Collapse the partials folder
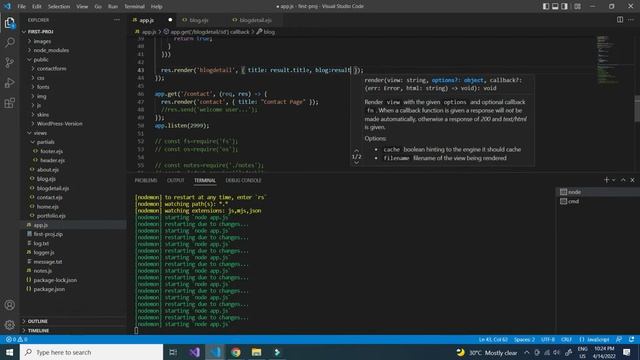 [73, 142]
